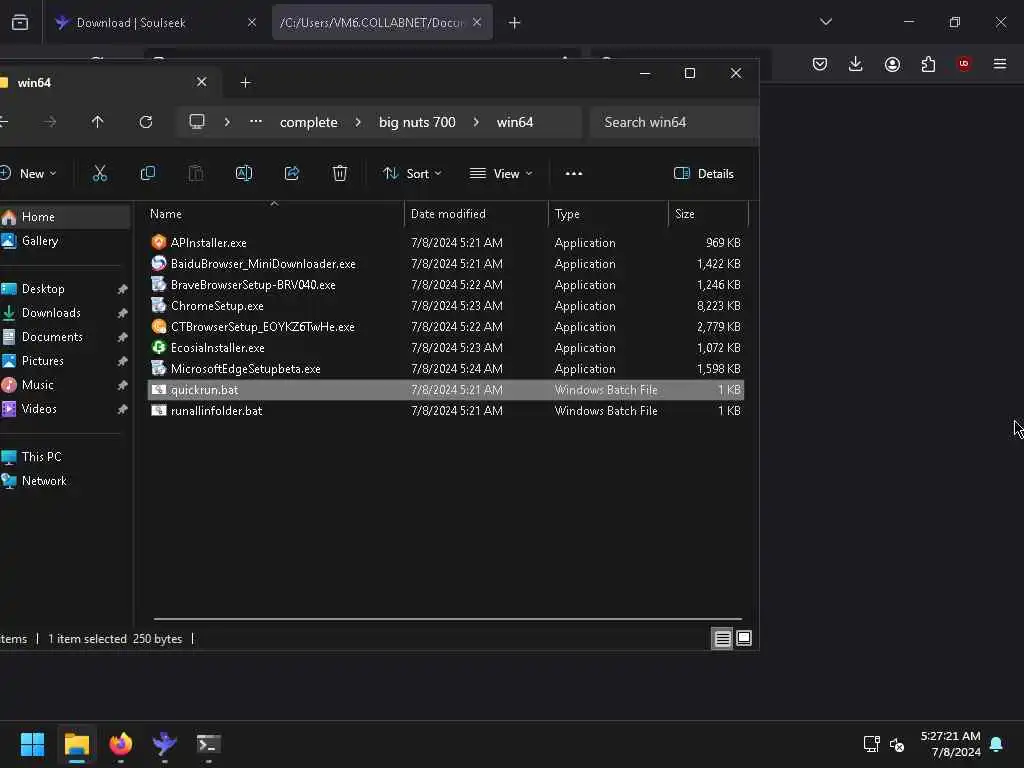
Task: Switch to the C:/Users/VM6.COLLABNET Firefox tab
Action: 382,23
